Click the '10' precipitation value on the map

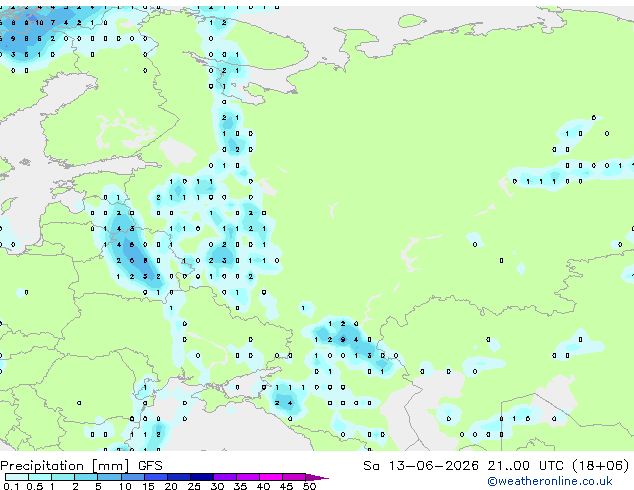tap(39, 23)
